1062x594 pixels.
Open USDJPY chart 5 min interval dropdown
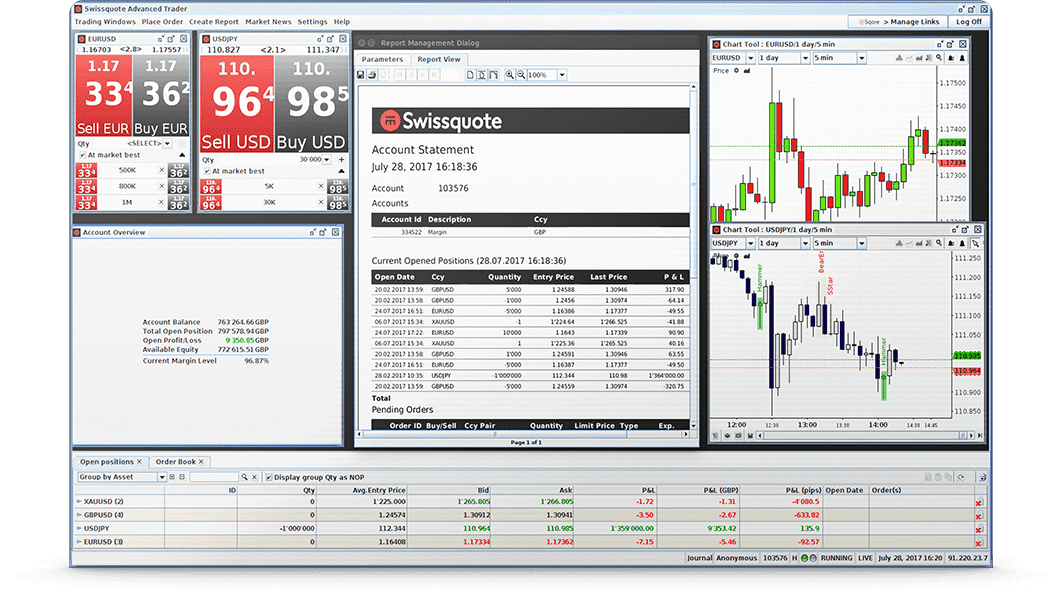(862, 243)
